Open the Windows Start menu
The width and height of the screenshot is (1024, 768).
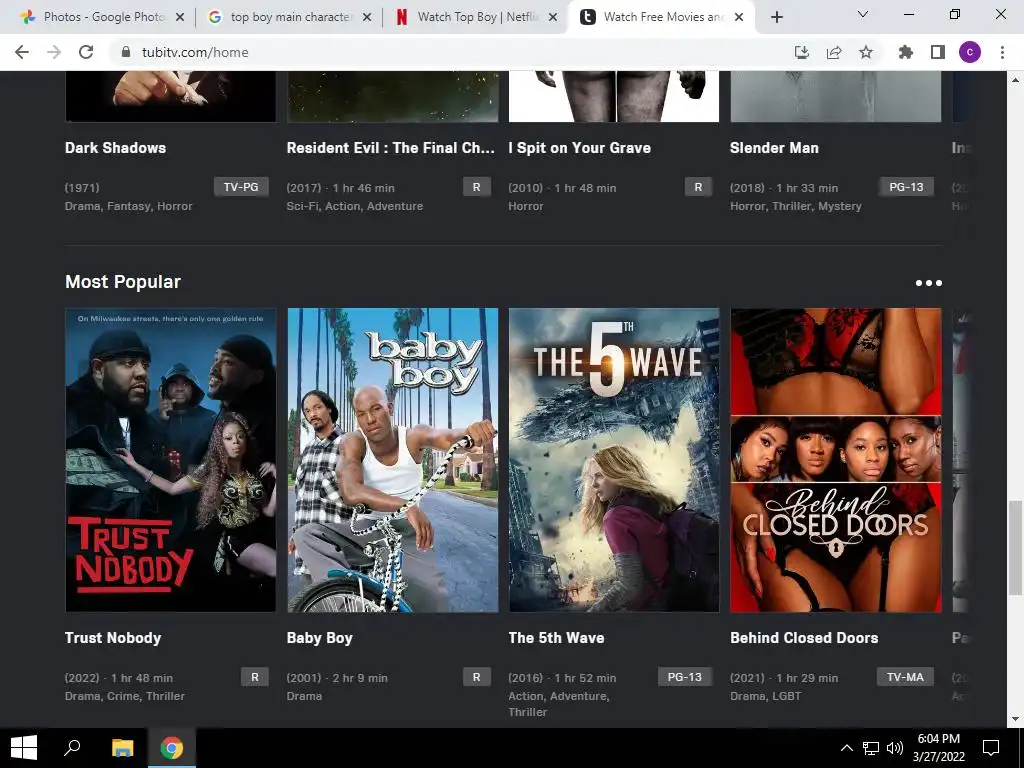[x=24, y=748]
